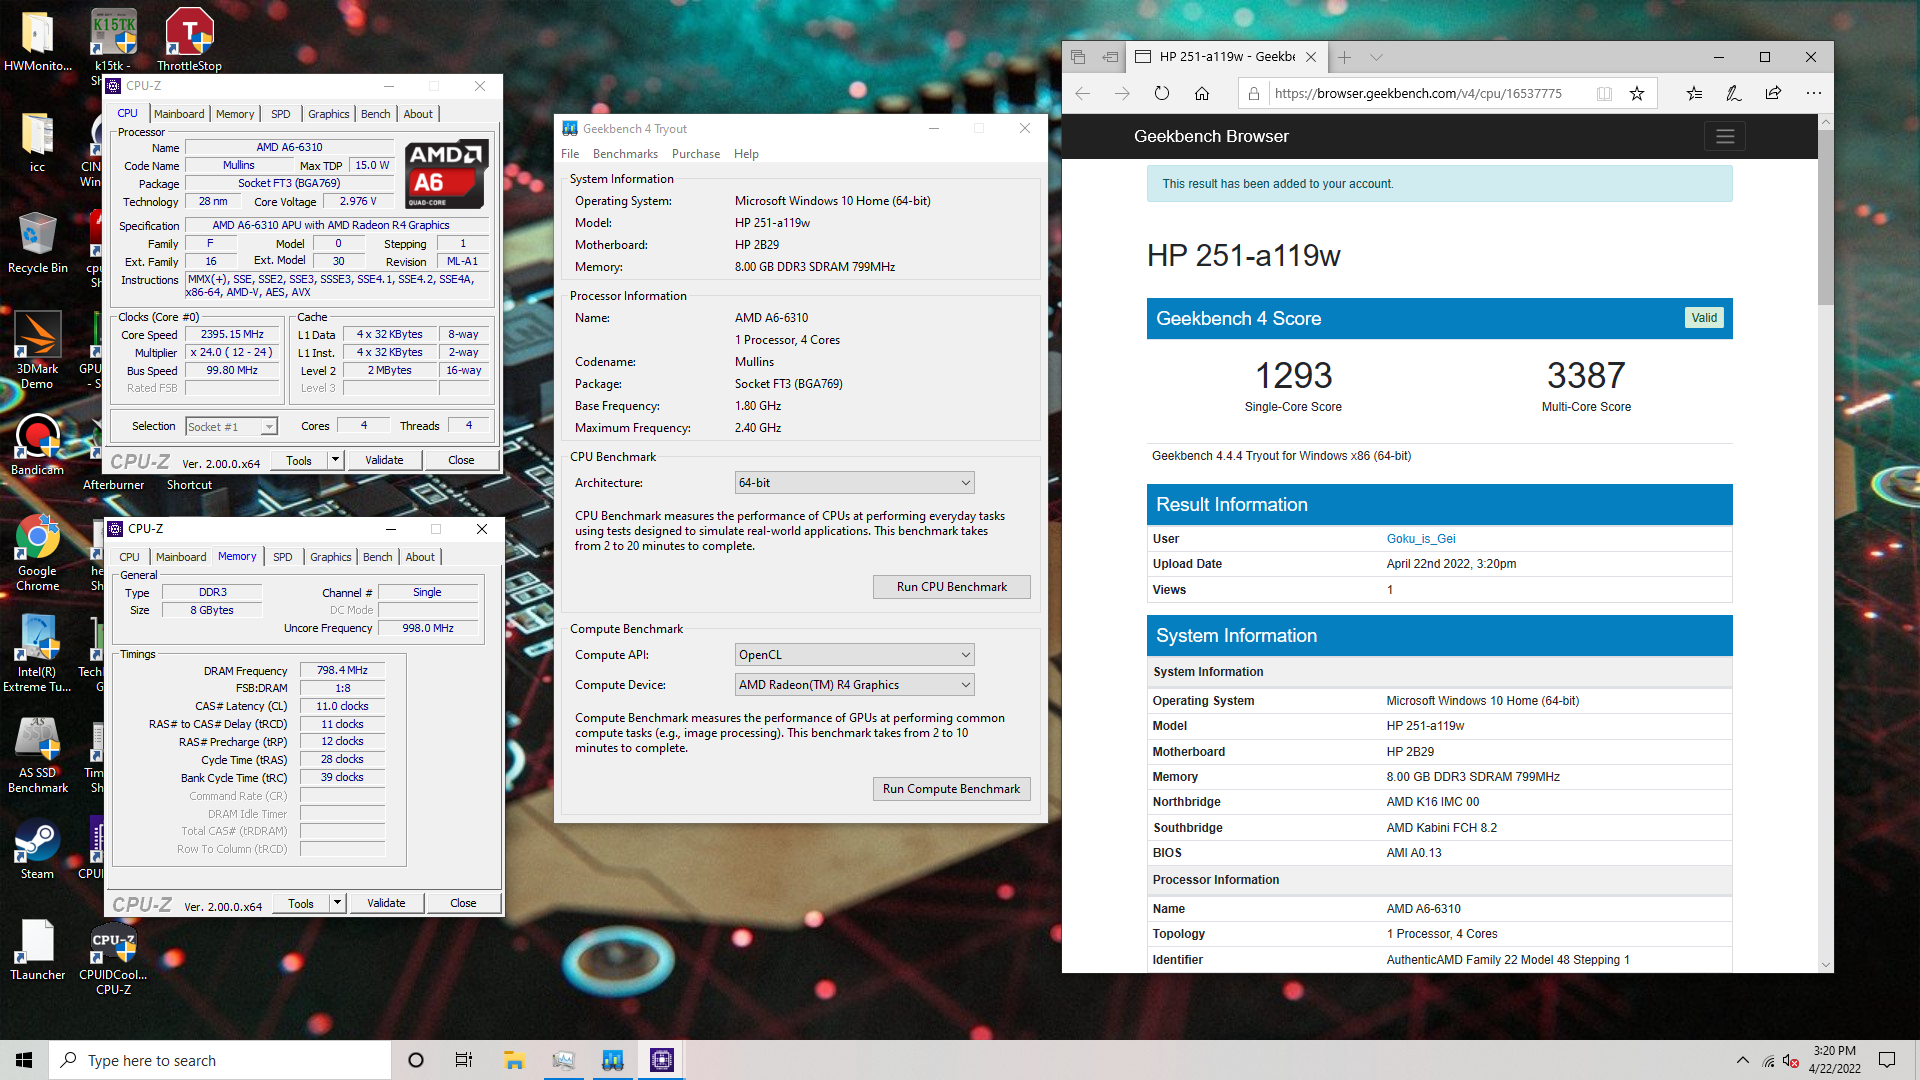Expand Tools arrow in lower CPU-Z
Screen dimensions: 1920x1080
(337, 903)
